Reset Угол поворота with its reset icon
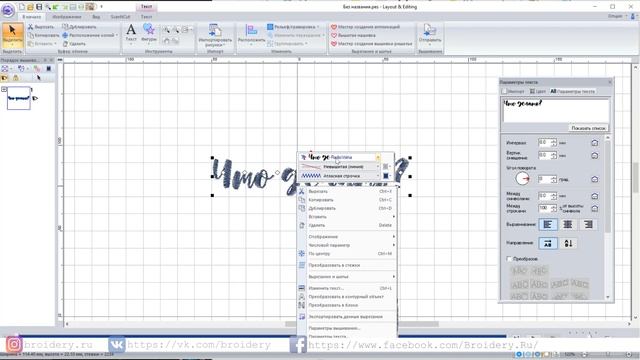The width and height of the screenshot is (640, 360). click(595, 179)
